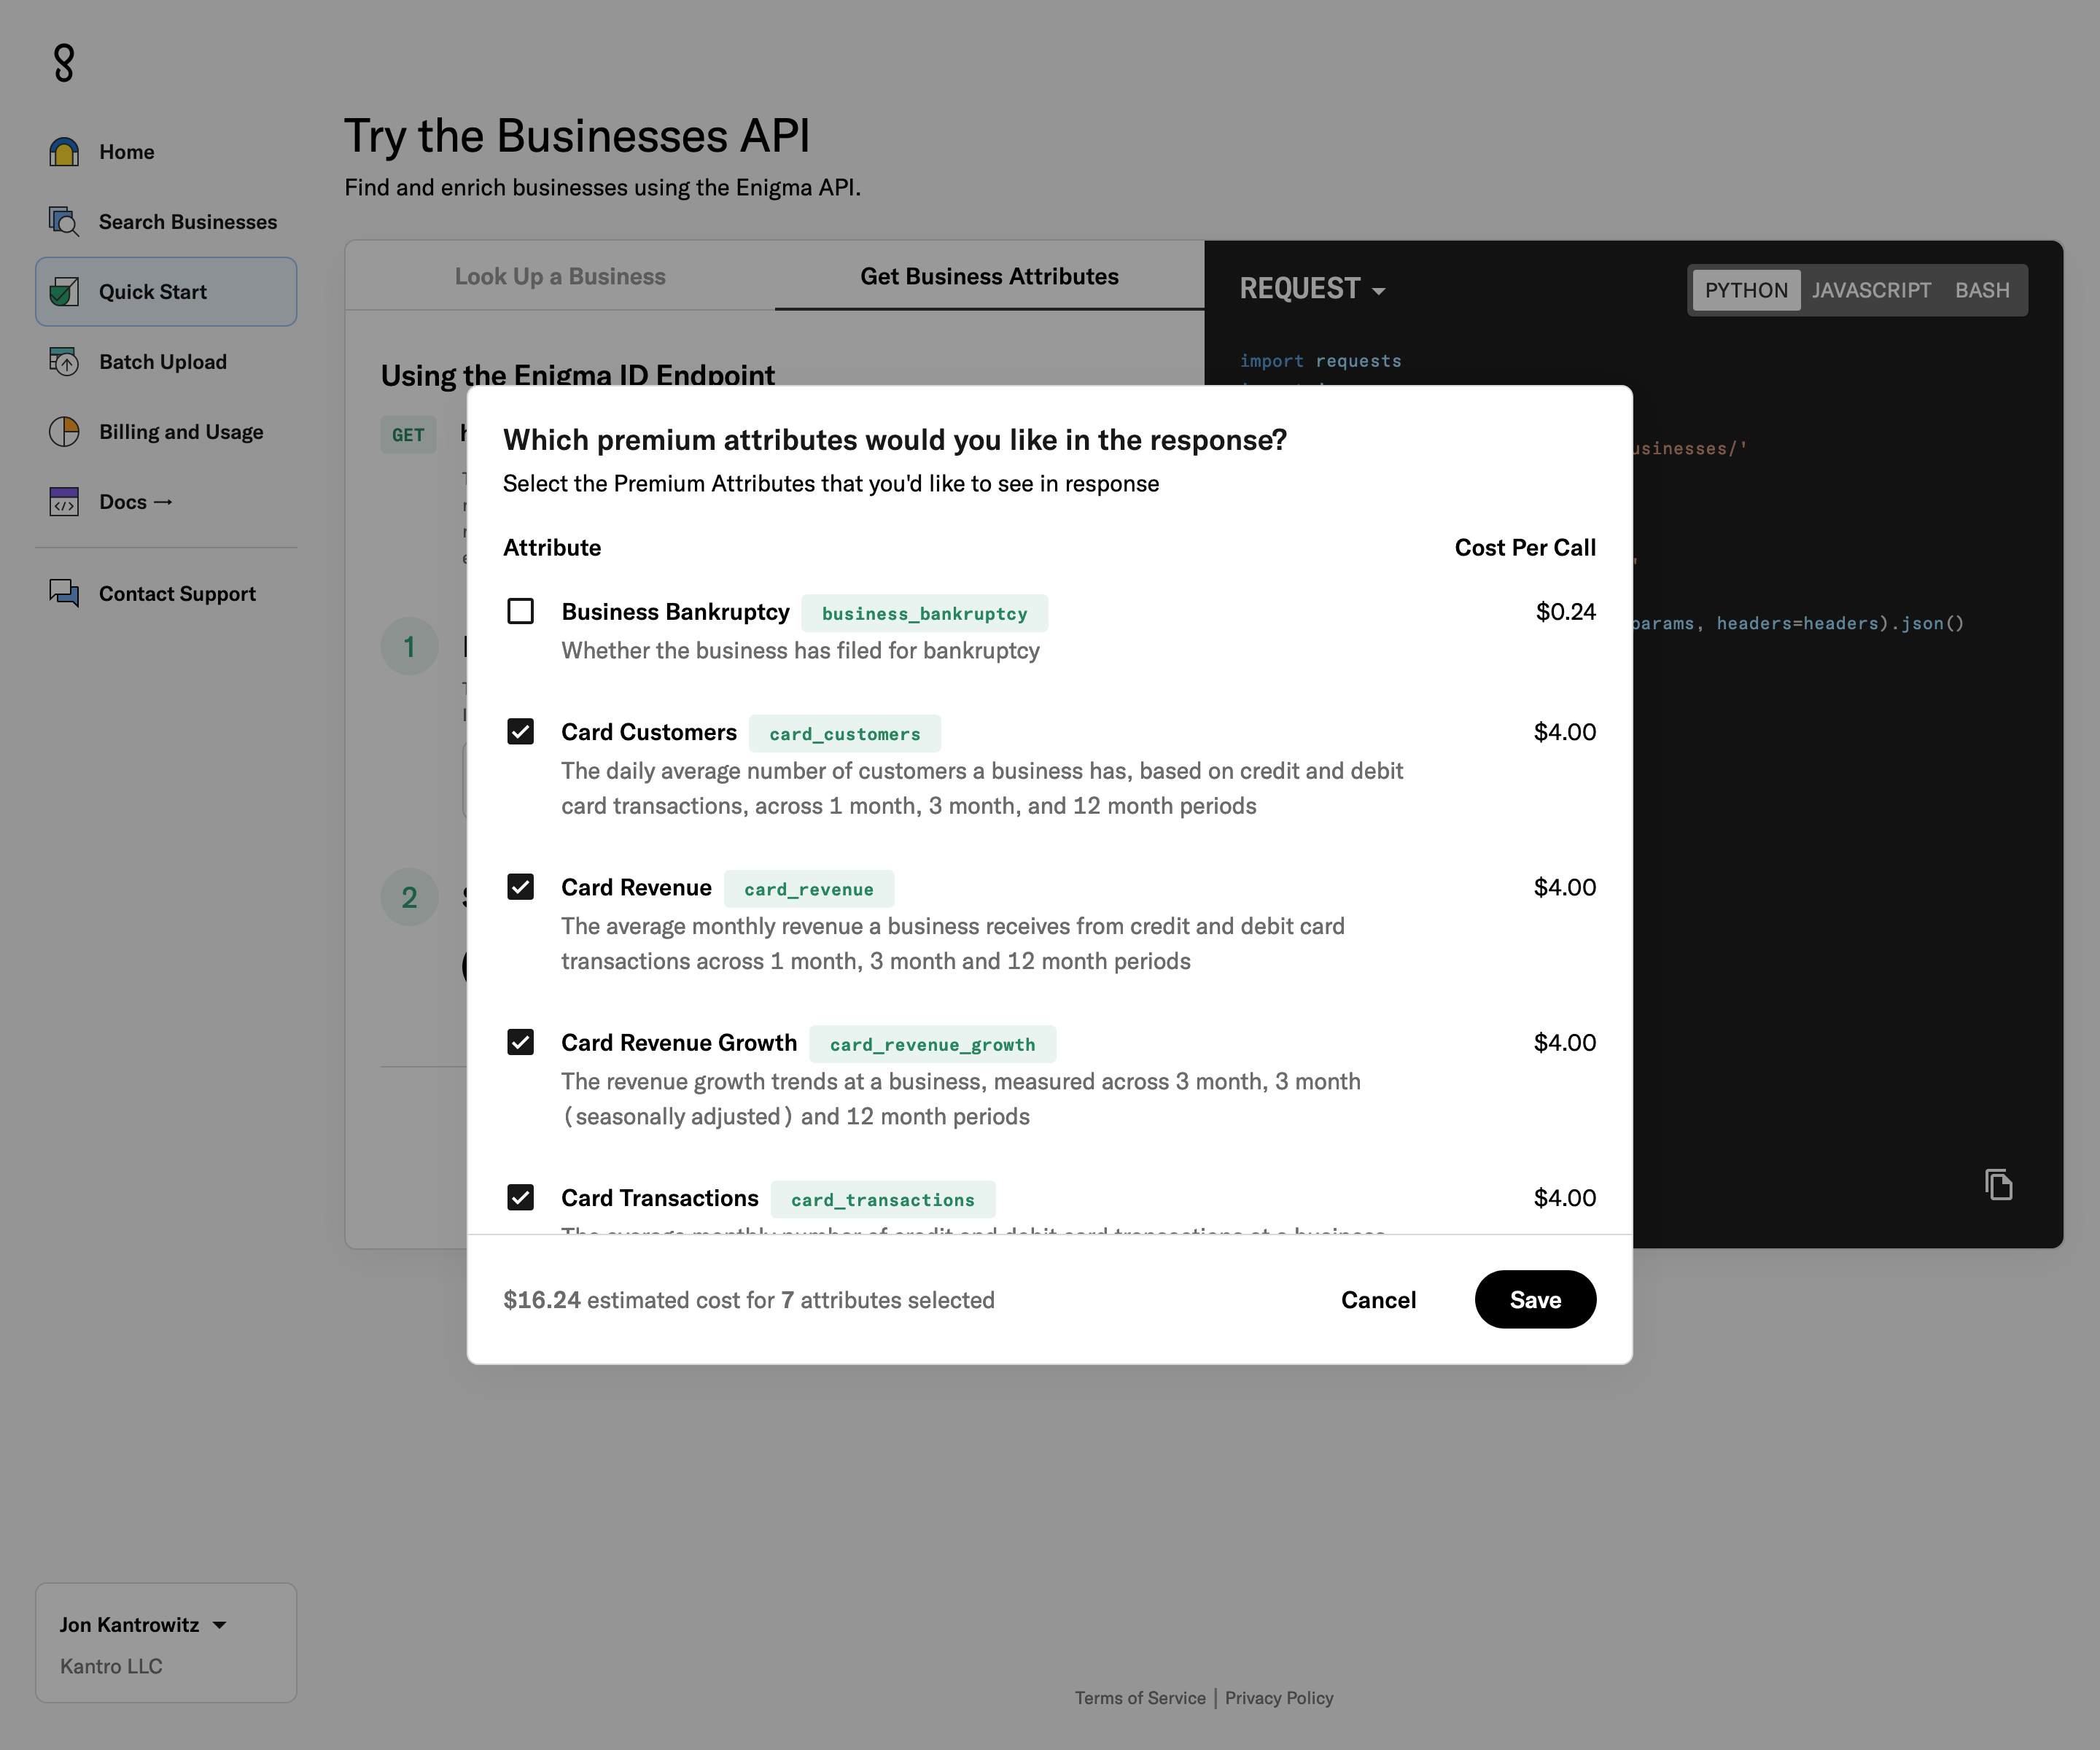Click the $16.24 estimated cost text
The height and width of the screenshot is (1750, 2100).
(x=542, y=1299)
